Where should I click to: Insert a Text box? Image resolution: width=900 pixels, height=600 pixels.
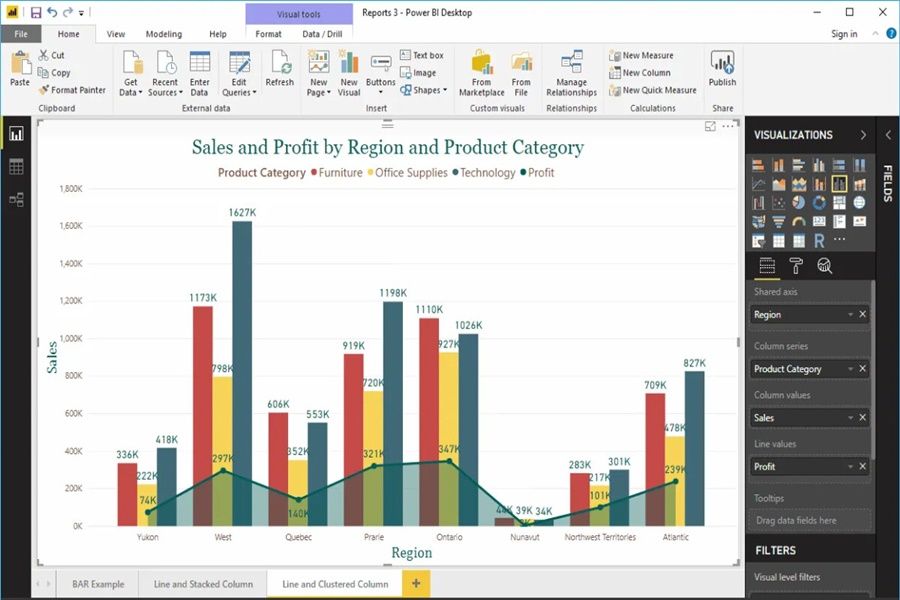422,55
